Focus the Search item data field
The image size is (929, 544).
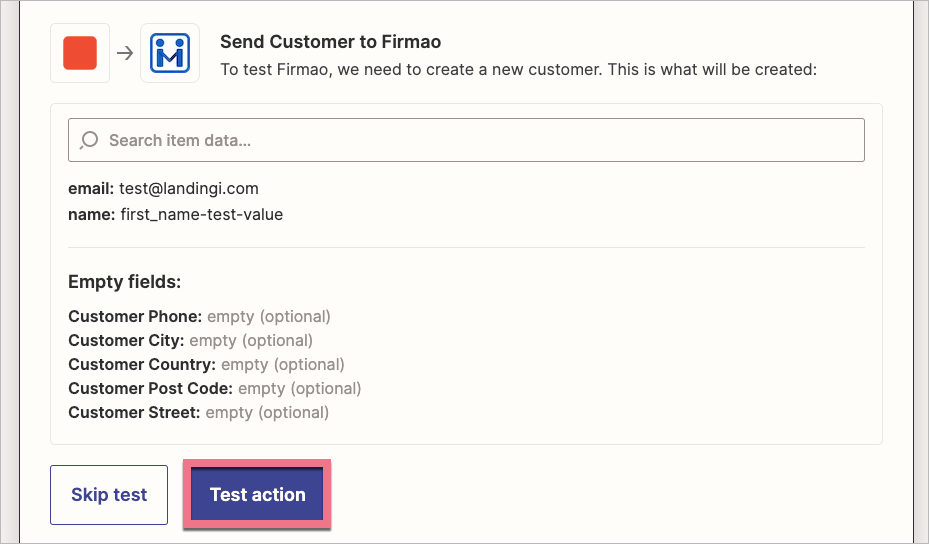coord(480,140)
